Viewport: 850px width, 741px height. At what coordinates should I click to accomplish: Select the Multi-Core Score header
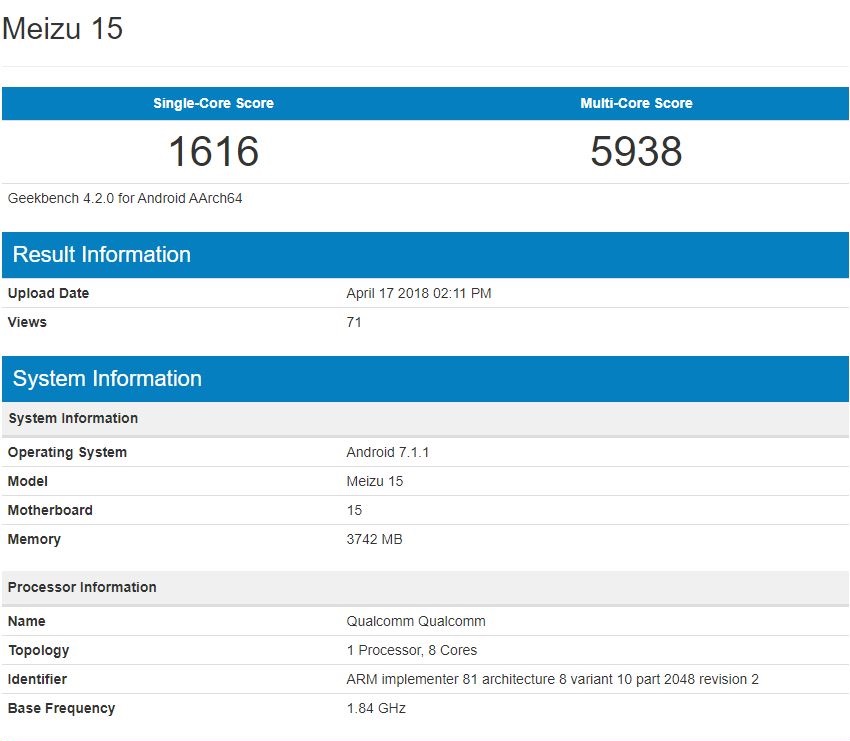[636, 103]
